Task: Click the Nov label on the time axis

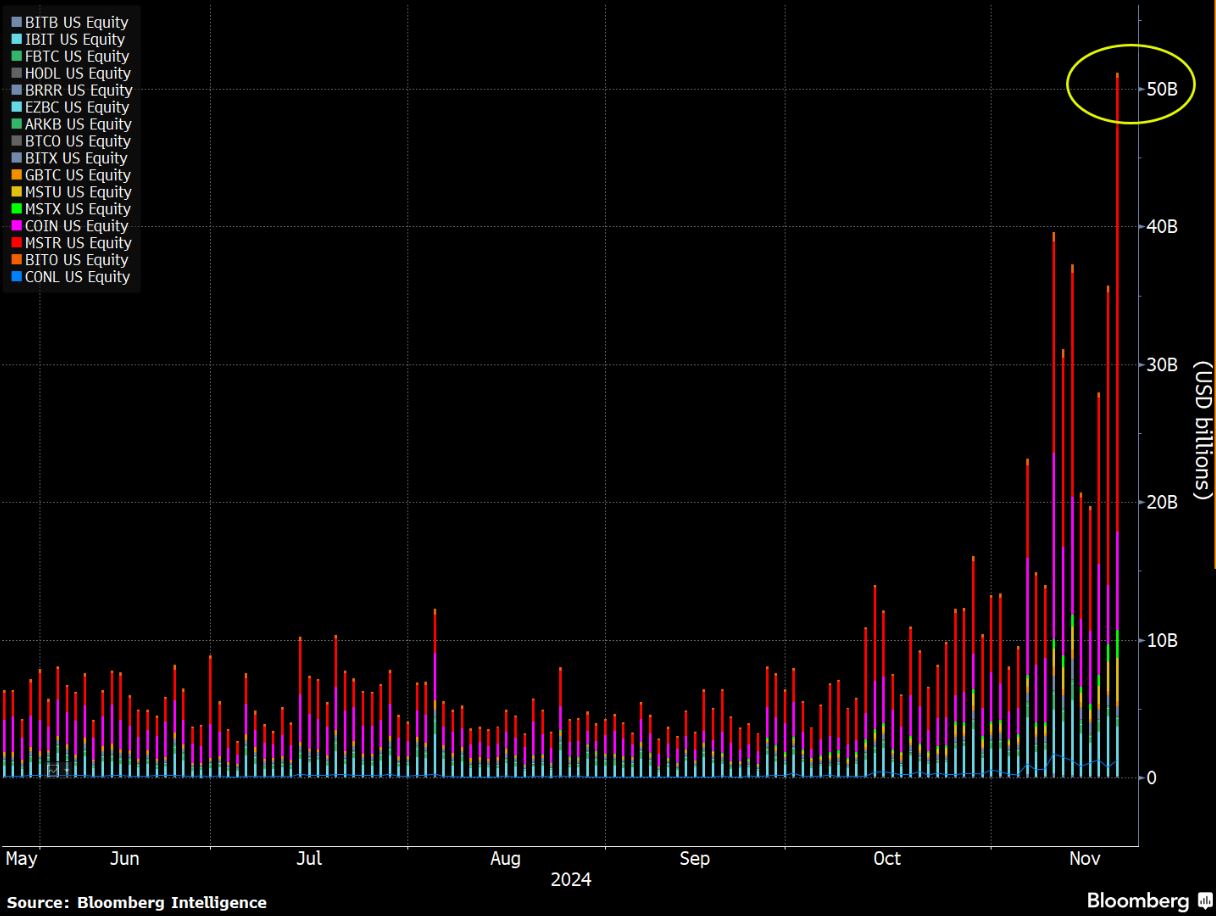Action: (x=1085, y=859)
